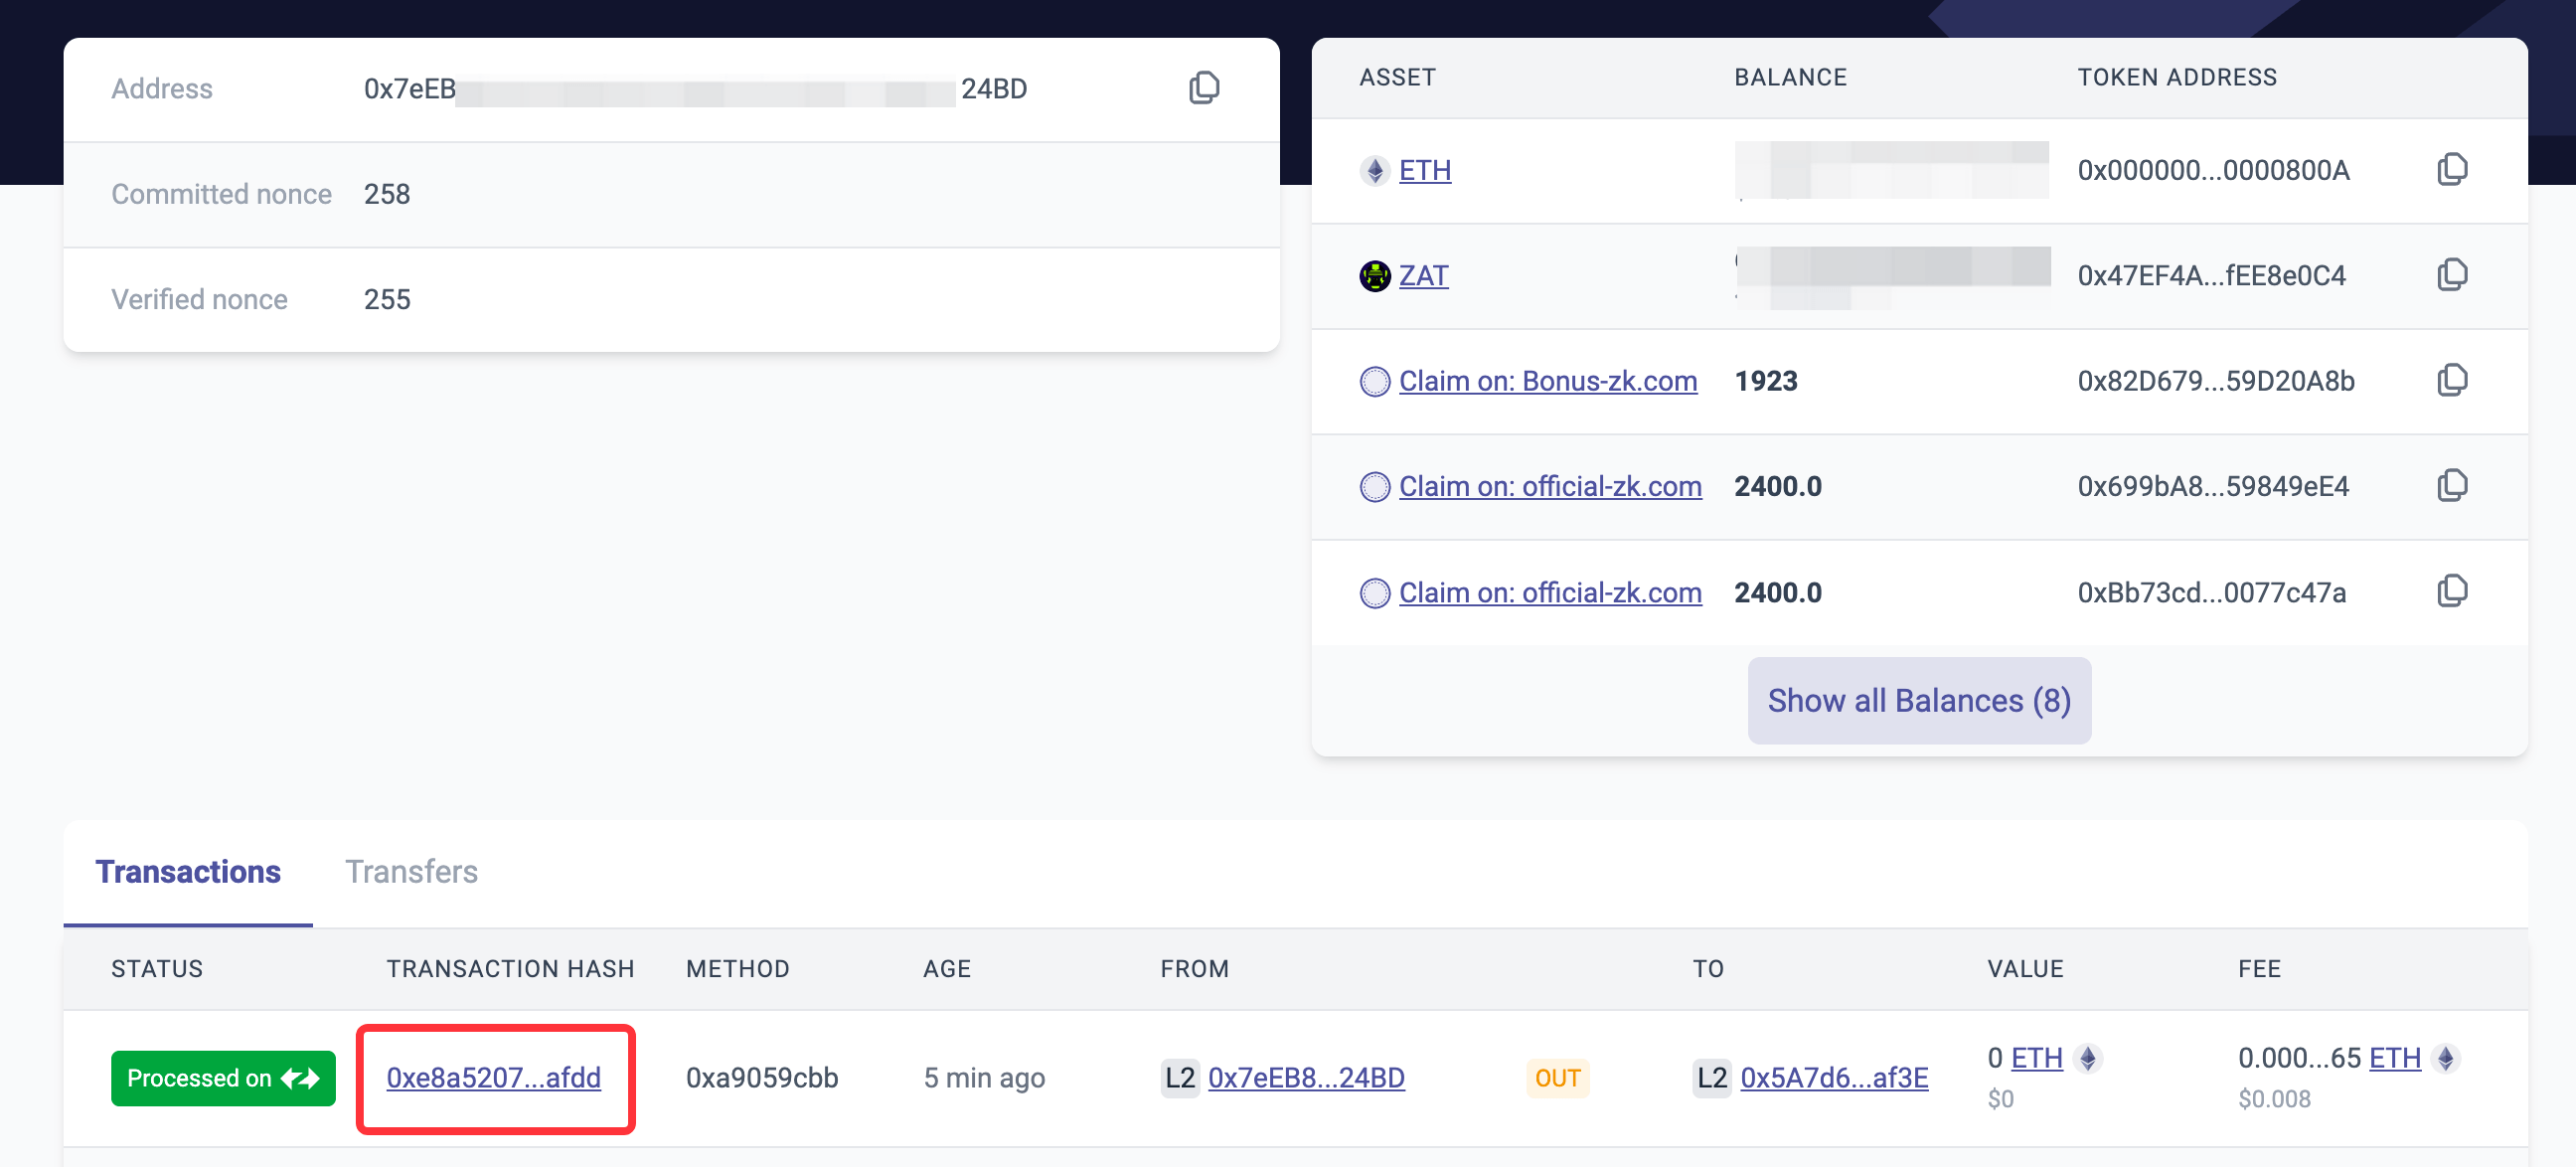Open the ETH asset link
2576x1167 pixels.
[x=1424, y=170]
